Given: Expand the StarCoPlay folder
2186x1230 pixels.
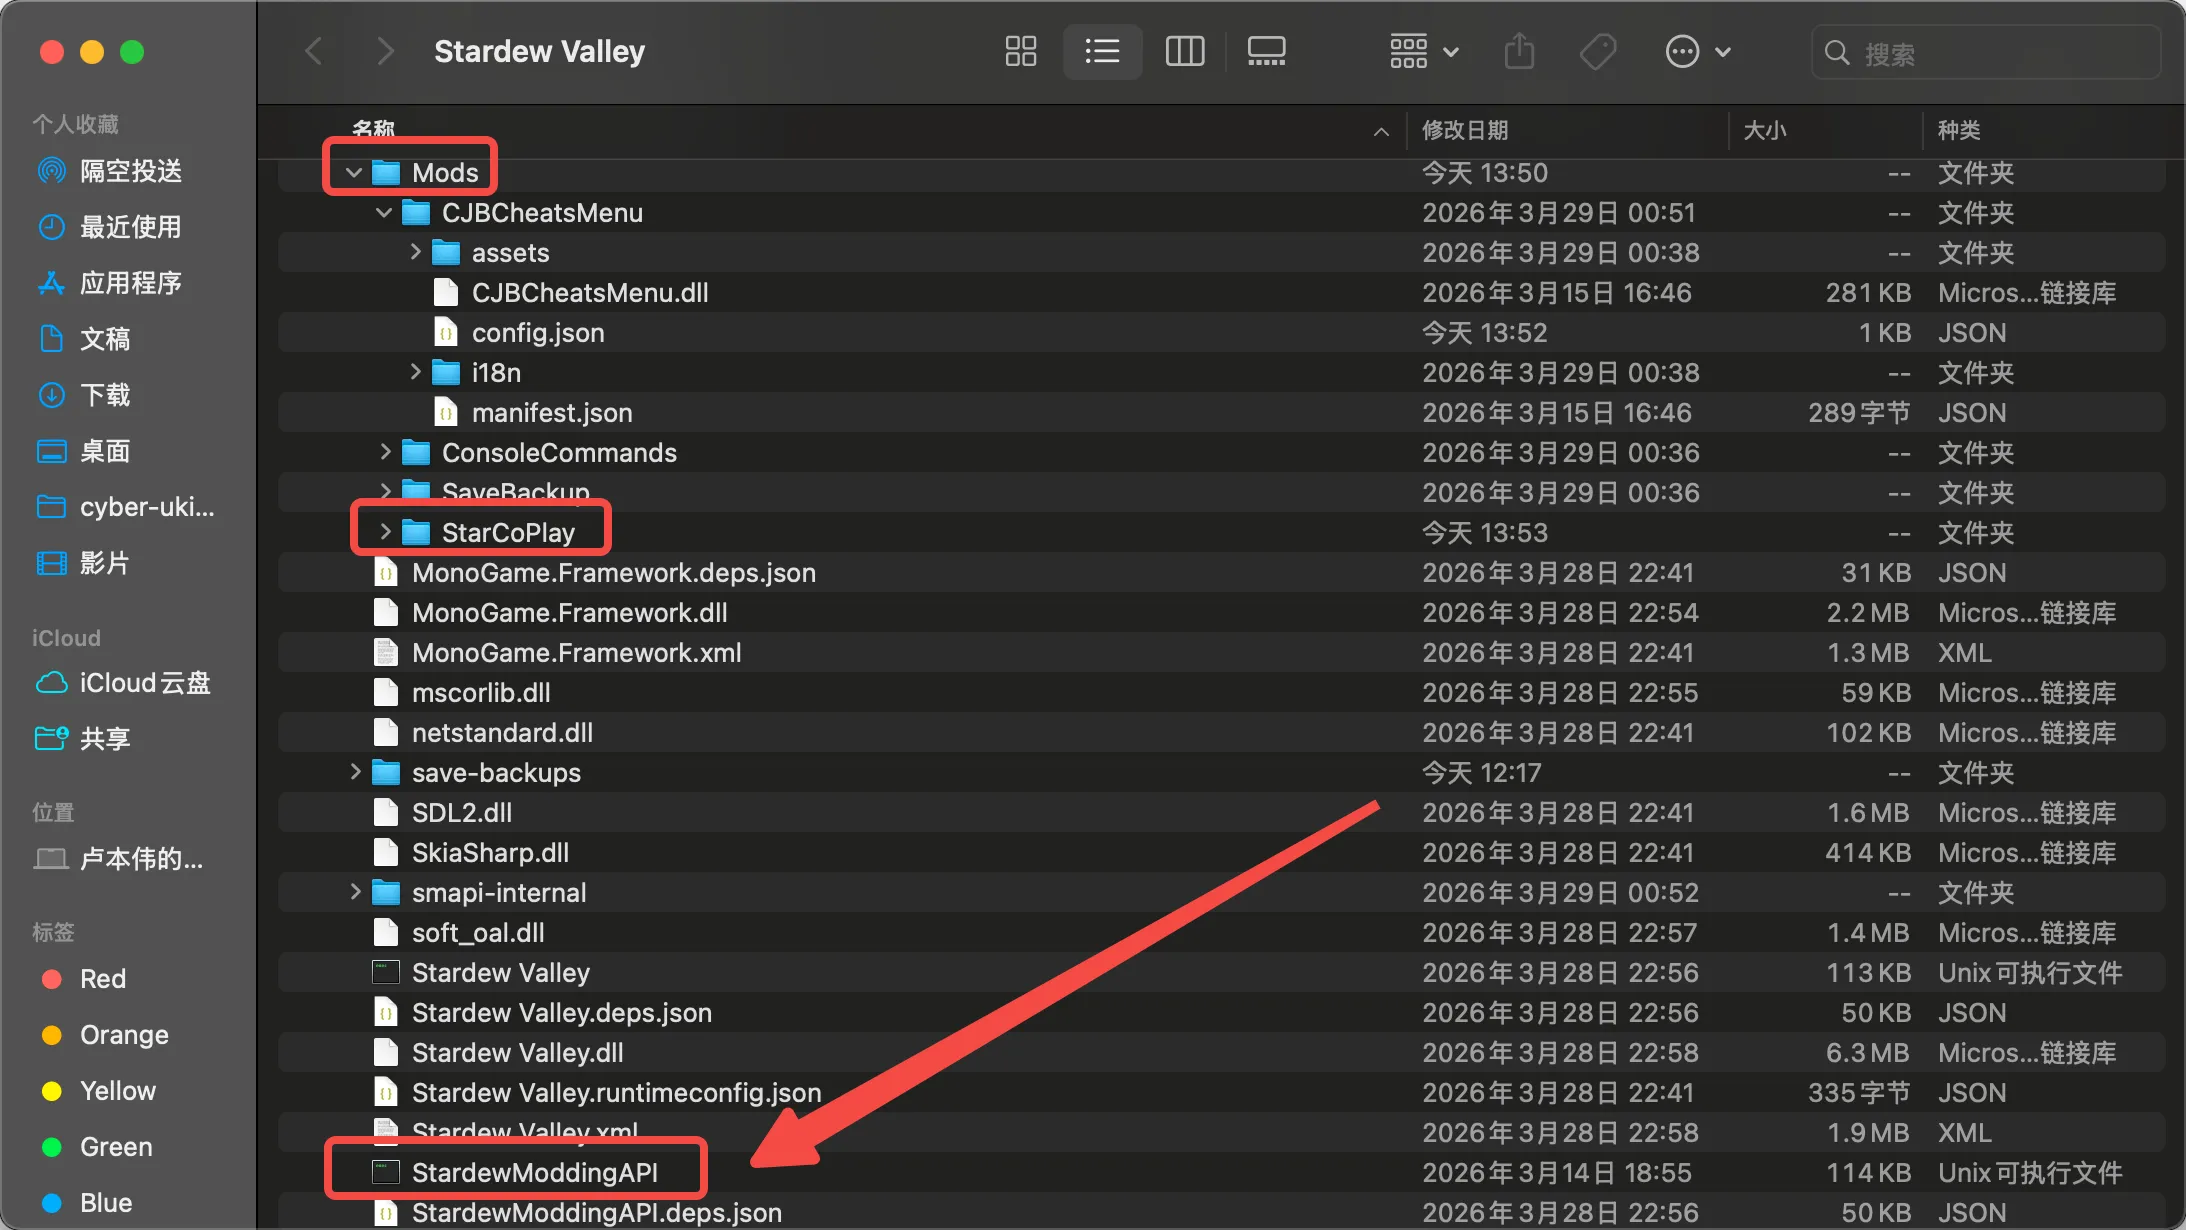Looking at the screenshot, I should point(385,532).
